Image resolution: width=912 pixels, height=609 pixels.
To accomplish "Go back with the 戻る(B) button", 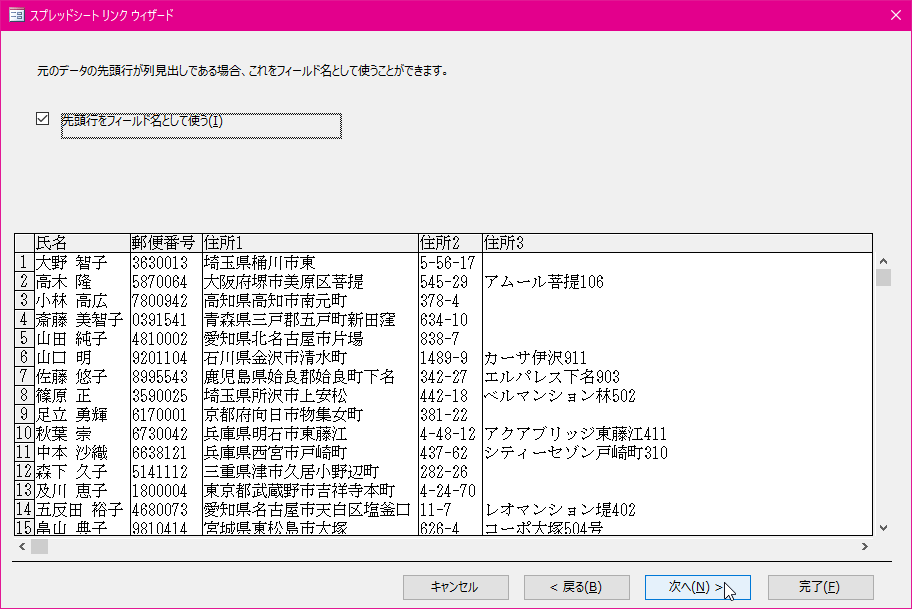I will (576, 587).
